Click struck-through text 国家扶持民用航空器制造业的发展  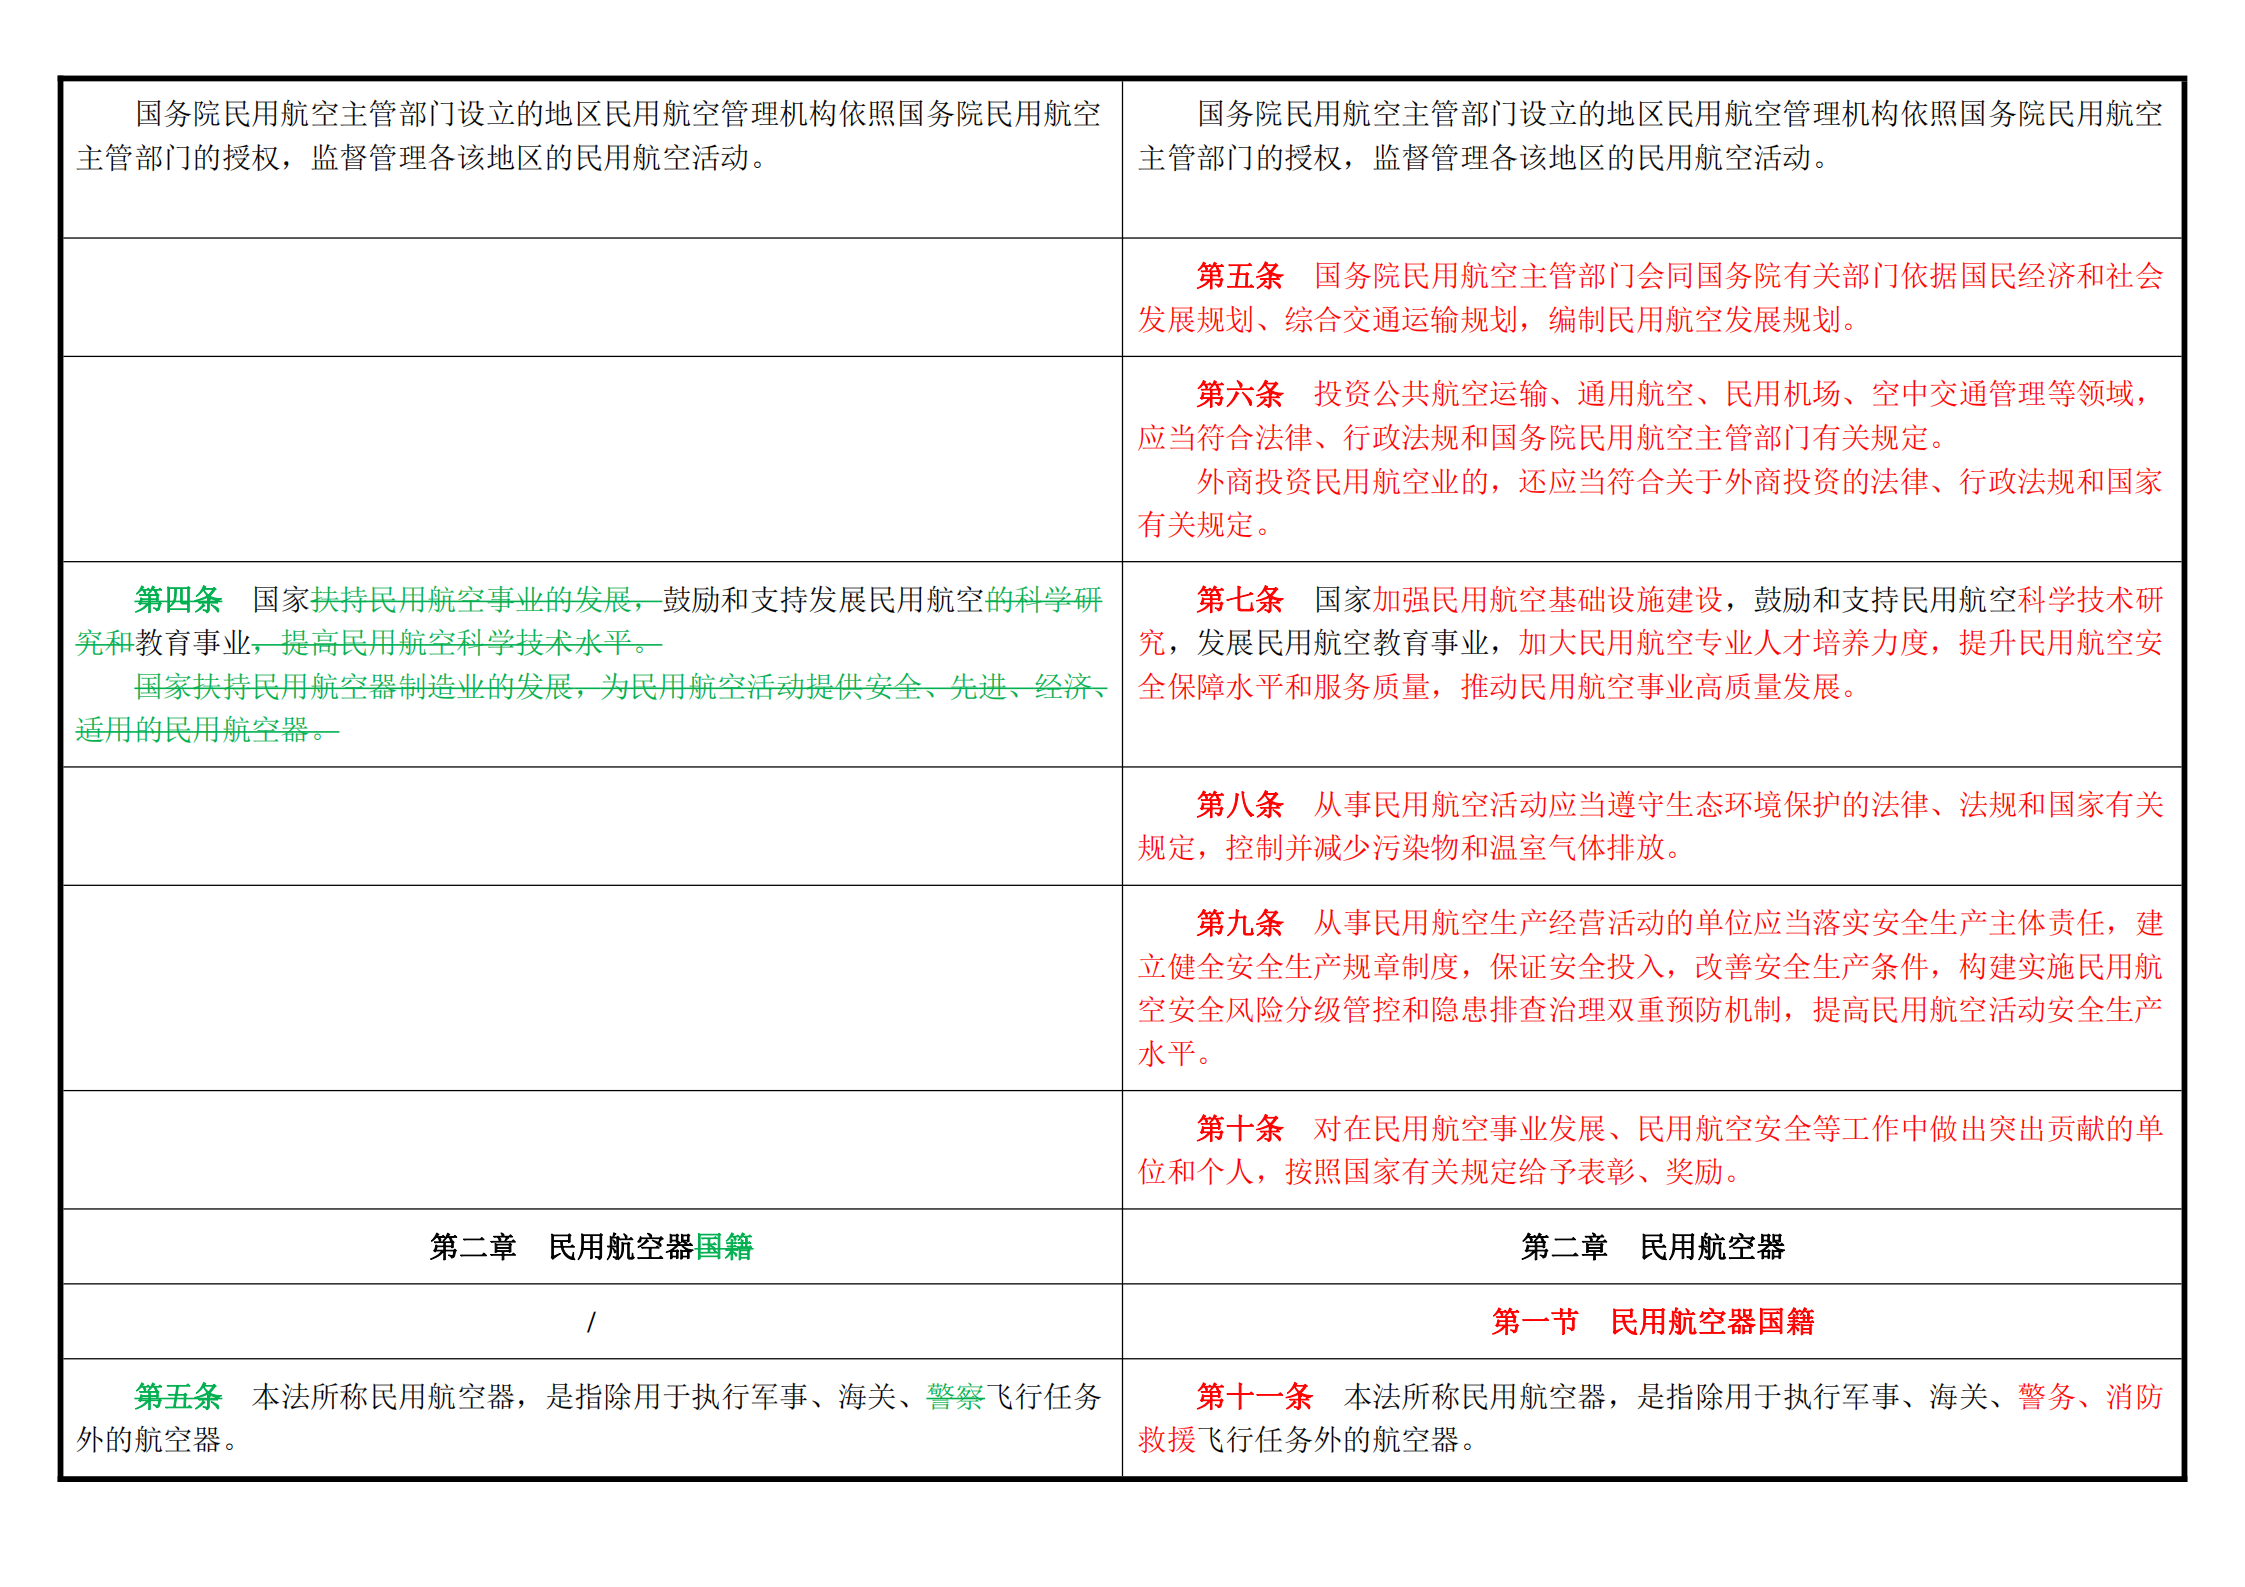tap(354, 686)
